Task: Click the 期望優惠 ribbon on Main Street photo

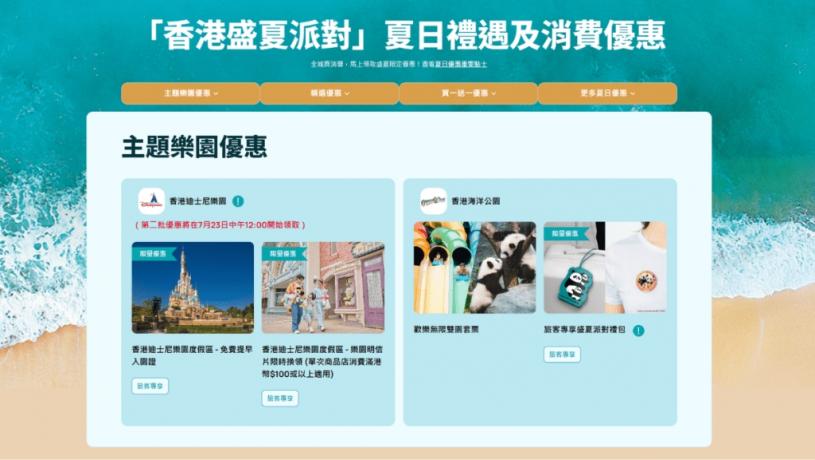Action: [x=283, y=254]
